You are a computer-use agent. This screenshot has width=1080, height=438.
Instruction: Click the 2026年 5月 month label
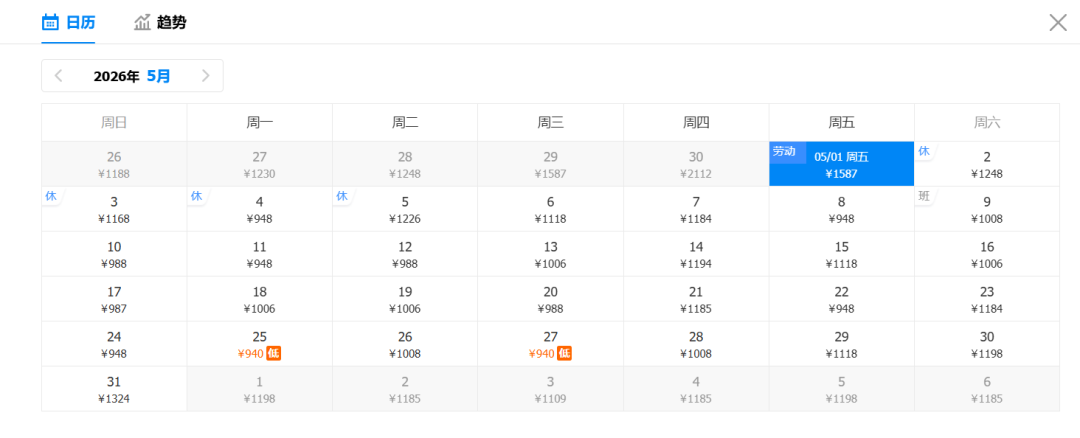pyautogui.click(x=132, y=76)
